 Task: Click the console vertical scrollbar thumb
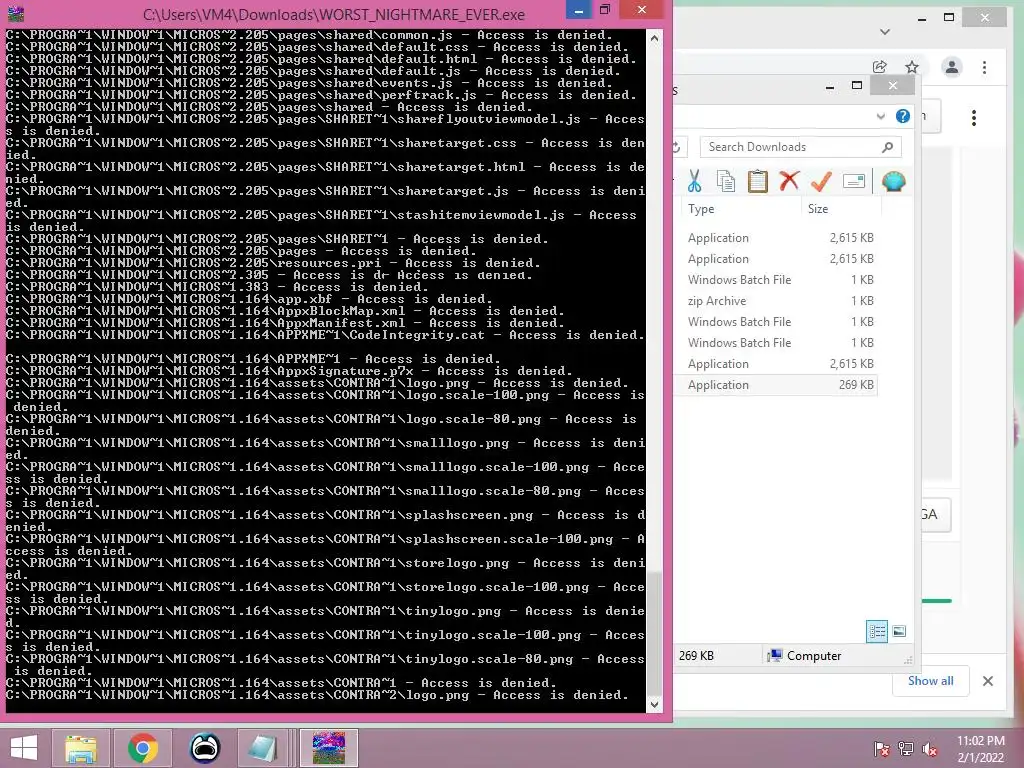click(x=654, y=632)
